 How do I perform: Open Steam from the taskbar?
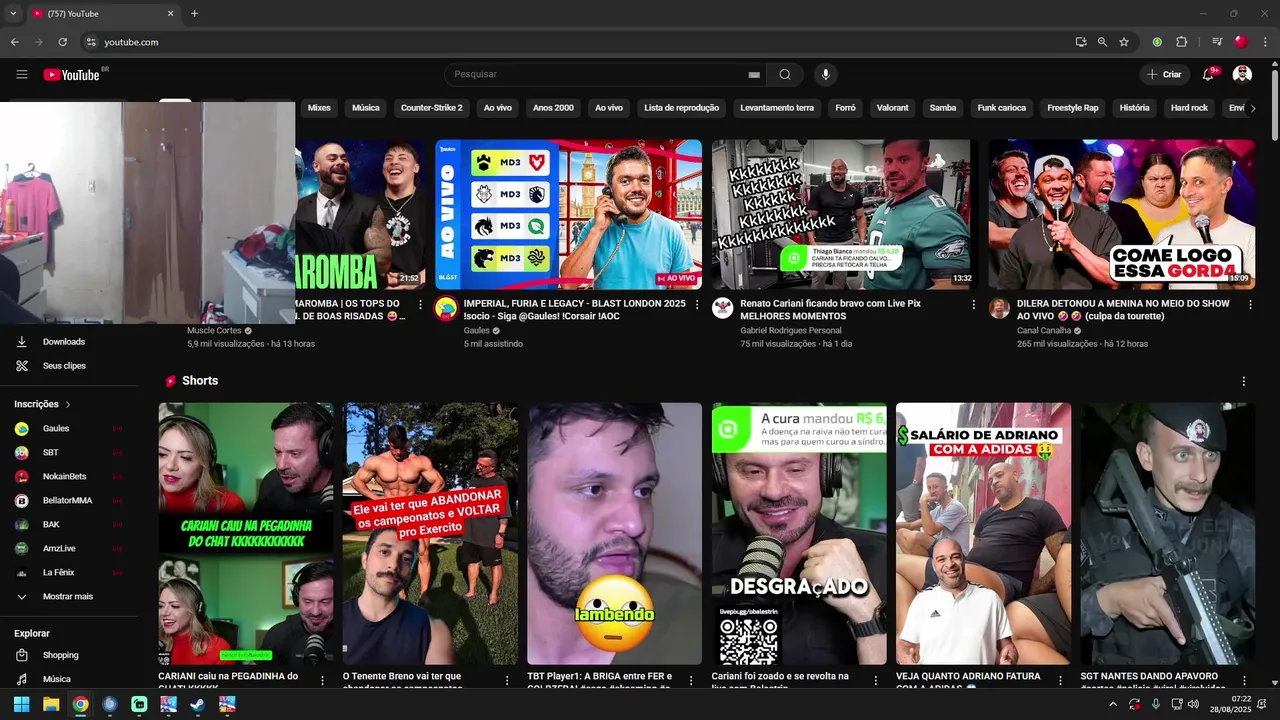pos(198,704)
